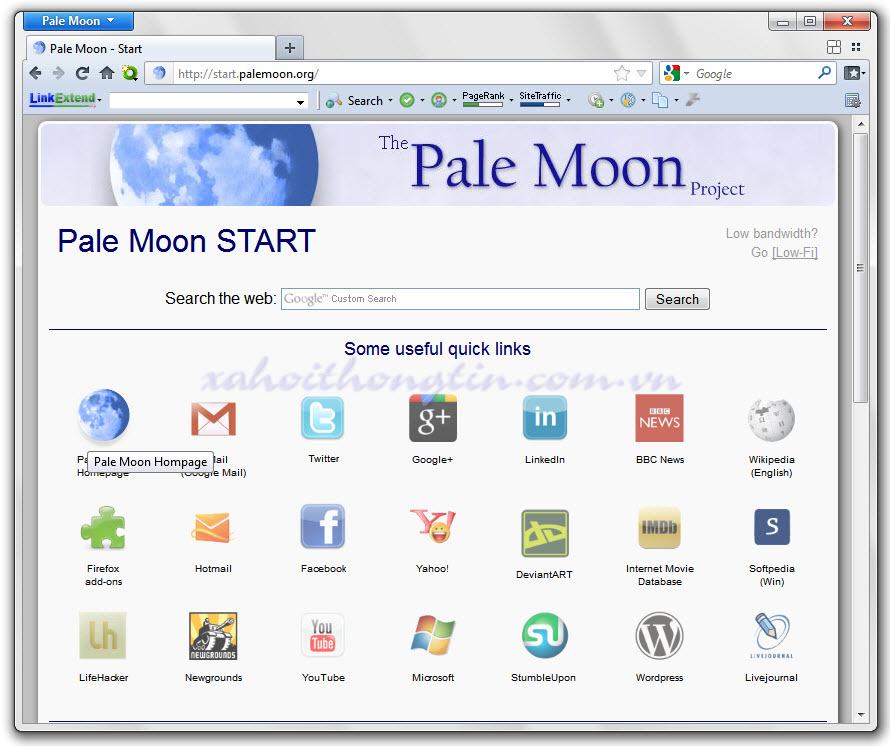
Task: Follow the Low-Fi link
Action: pyautogui.click(x=795, y=253)
